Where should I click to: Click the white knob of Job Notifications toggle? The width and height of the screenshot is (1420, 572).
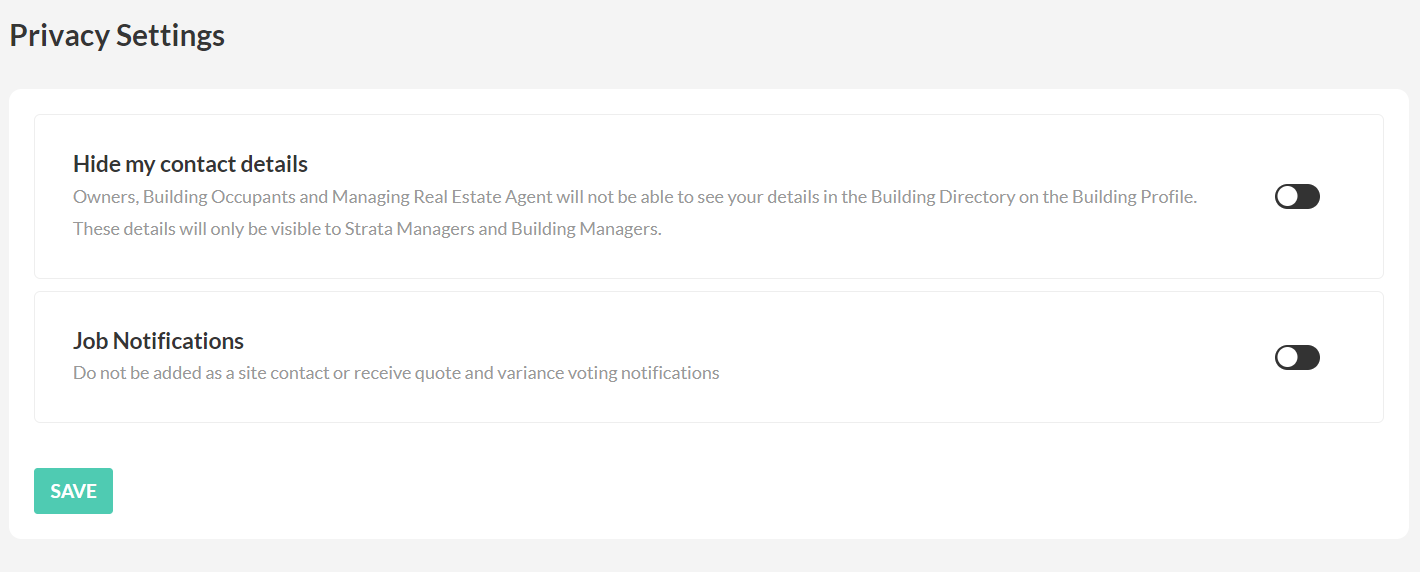click(1287, 357)
